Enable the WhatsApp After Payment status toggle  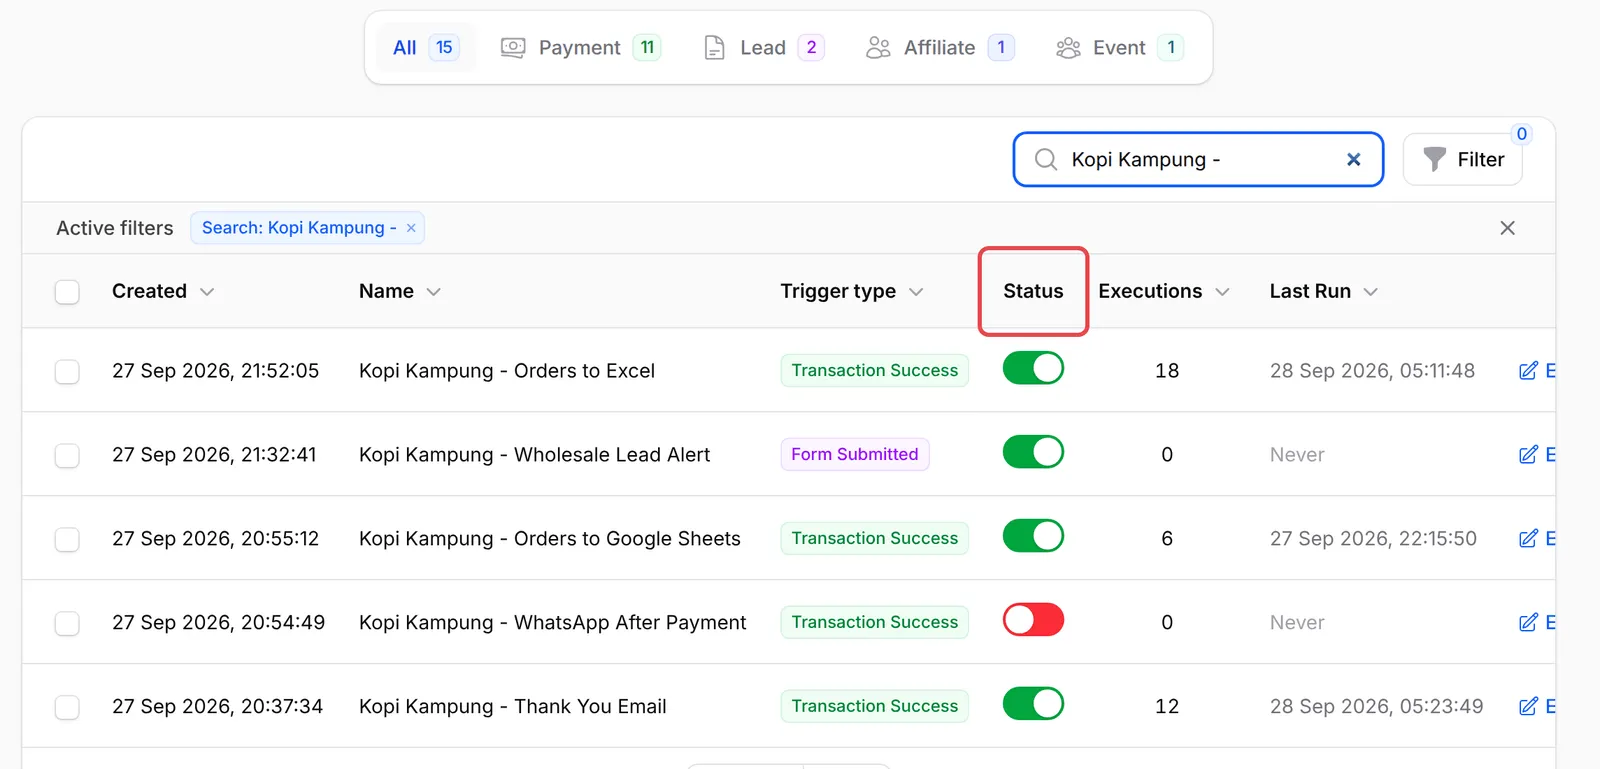pos(1033,620)
